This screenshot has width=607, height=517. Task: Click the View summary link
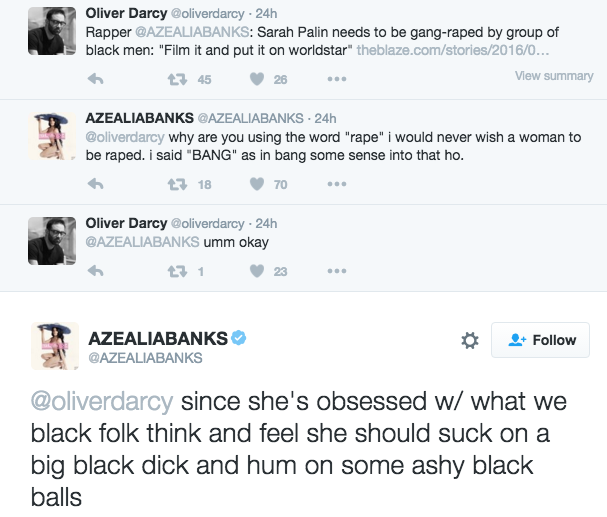coord(553,76)
